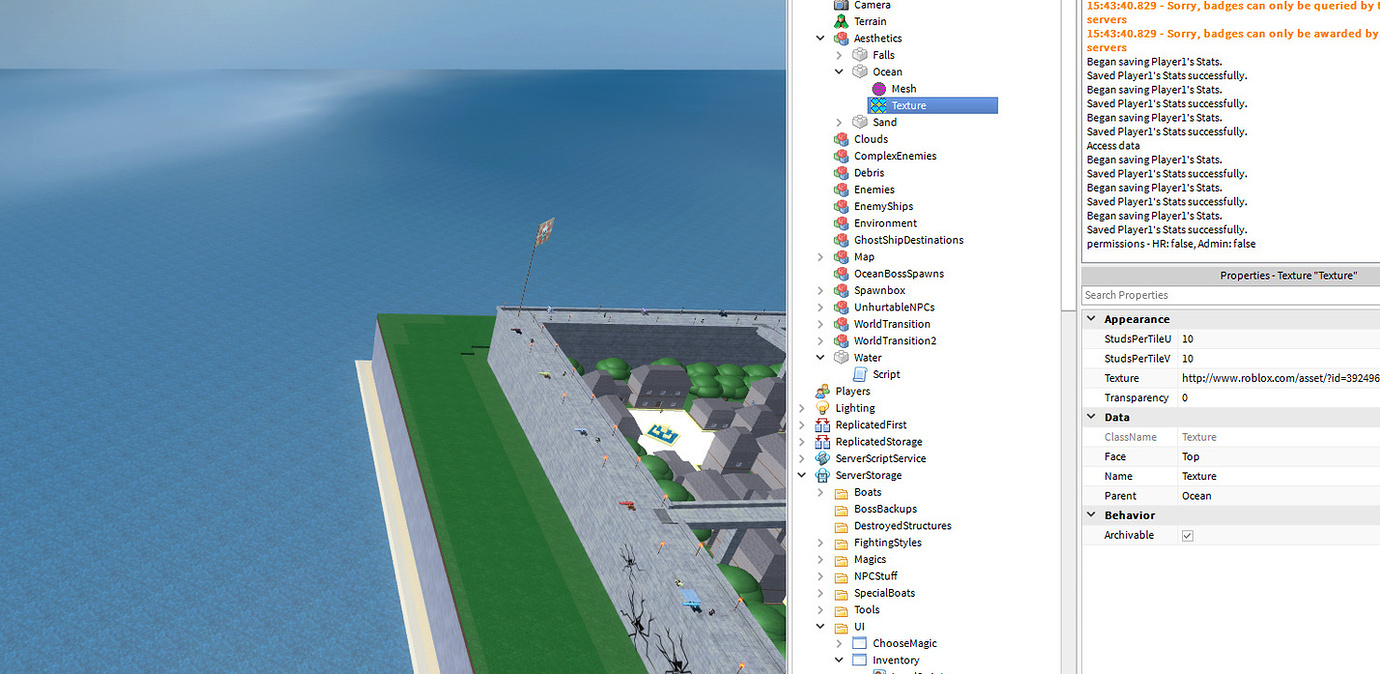Expand the Map tree node

821,257
